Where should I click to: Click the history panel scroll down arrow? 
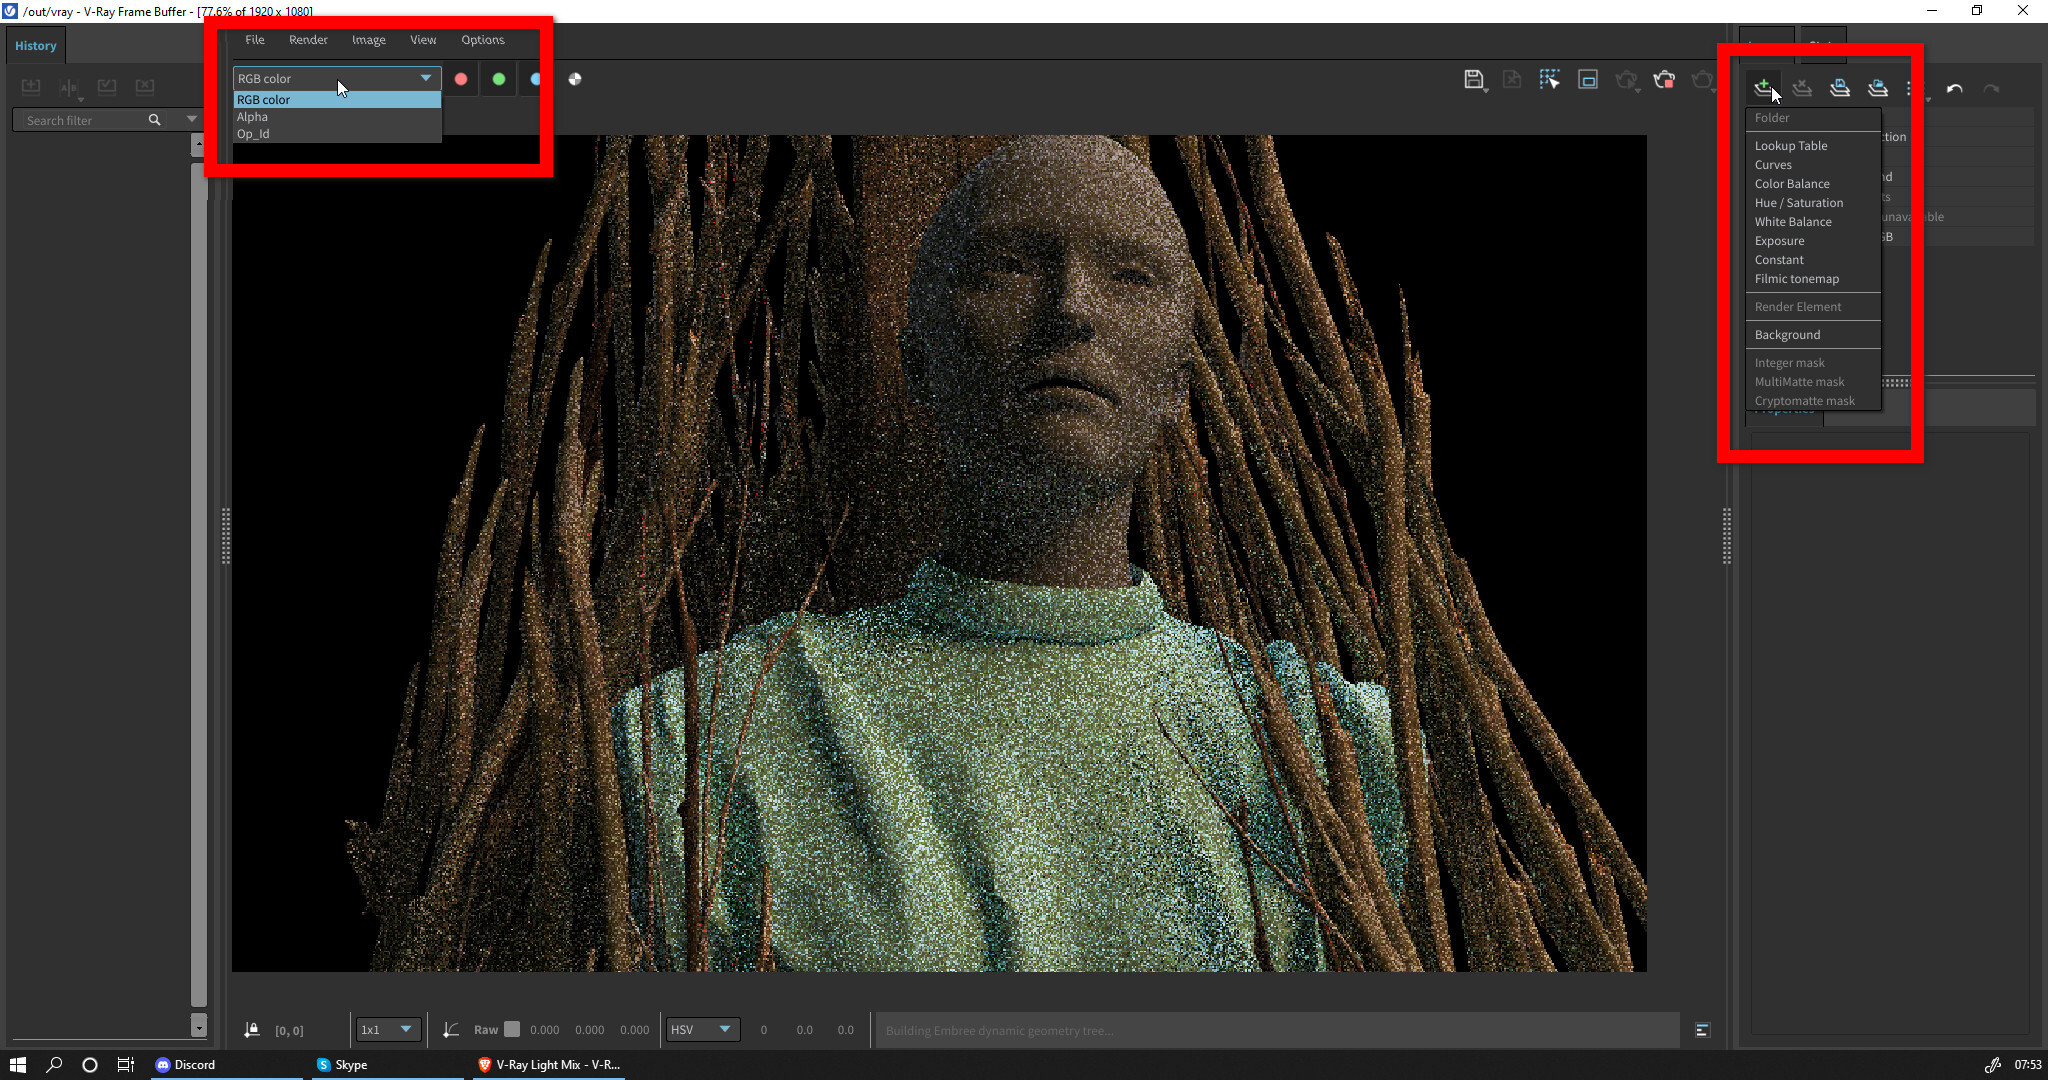(198, 1027)
